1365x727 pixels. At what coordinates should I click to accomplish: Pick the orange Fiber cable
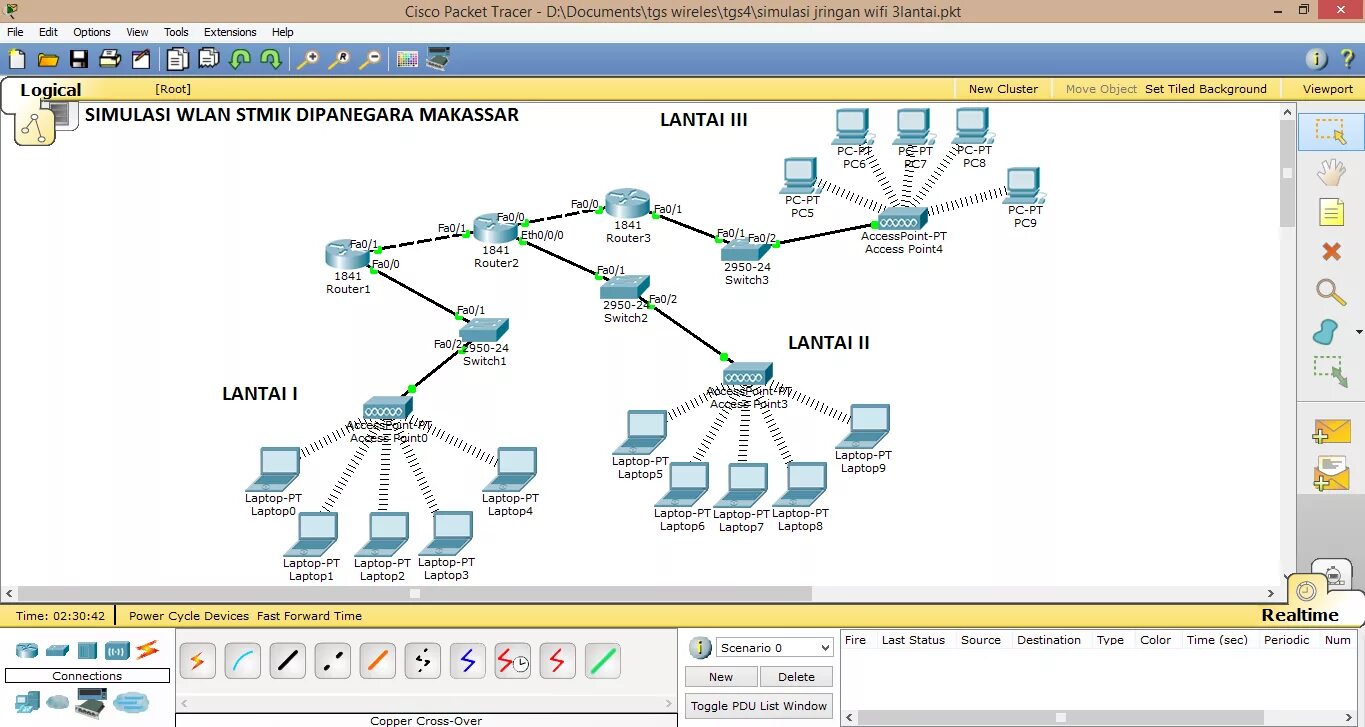click(377, 661)
